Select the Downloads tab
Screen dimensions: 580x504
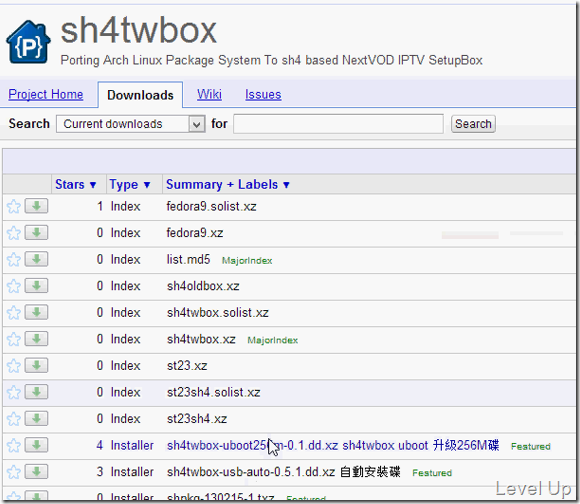coord(140,95)
